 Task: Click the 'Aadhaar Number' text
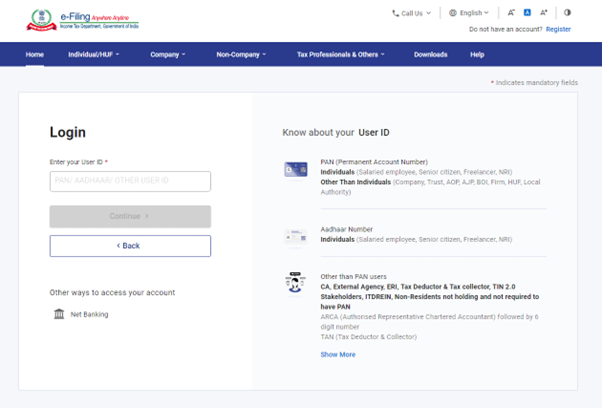click(347, 229)
